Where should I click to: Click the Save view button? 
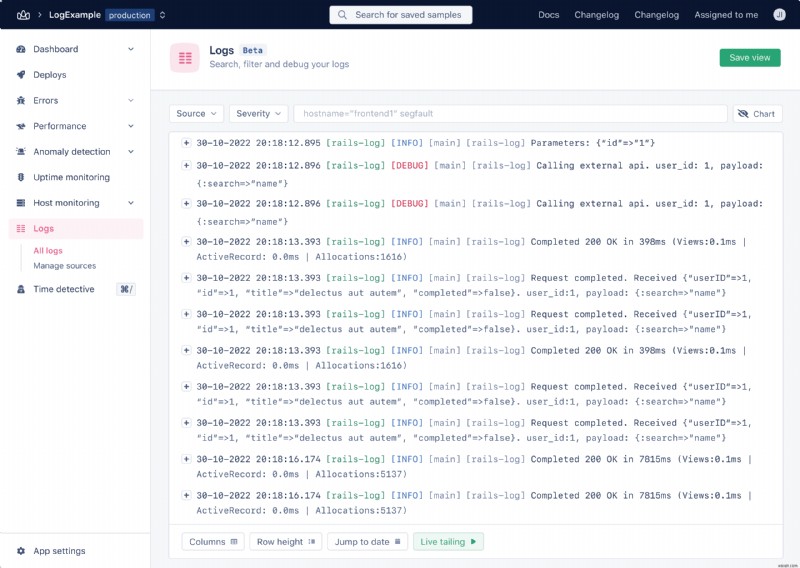[749, 58]
